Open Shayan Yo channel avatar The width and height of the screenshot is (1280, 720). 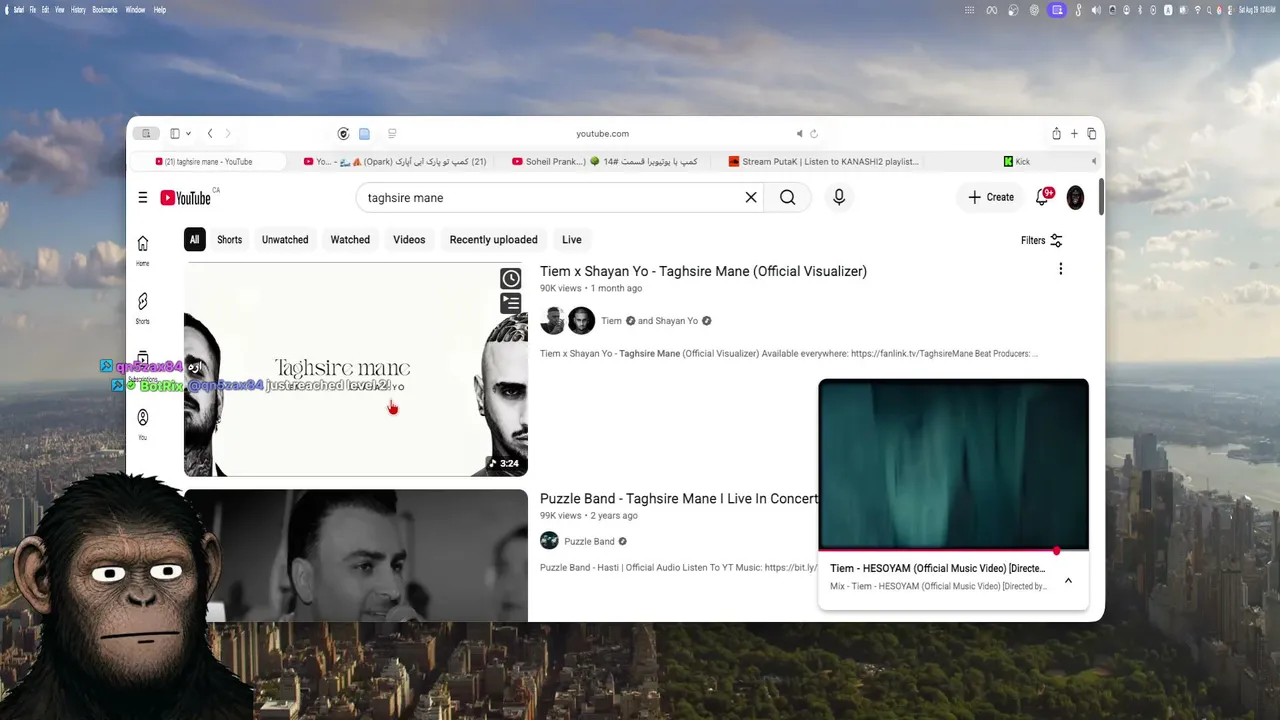coord(581,321)
